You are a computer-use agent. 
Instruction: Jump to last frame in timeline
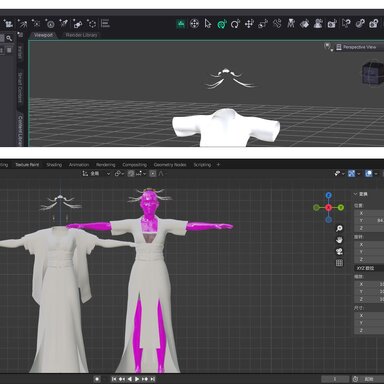click(152, 379)
